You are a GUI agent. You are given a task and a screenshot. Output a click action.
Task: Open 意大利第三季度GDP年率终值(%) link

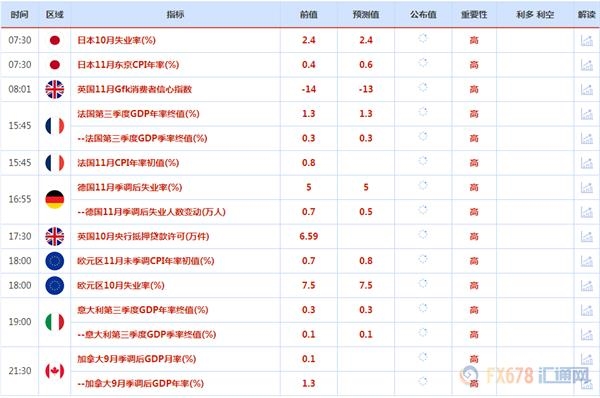pyautogui.click(x=143, y=310)
